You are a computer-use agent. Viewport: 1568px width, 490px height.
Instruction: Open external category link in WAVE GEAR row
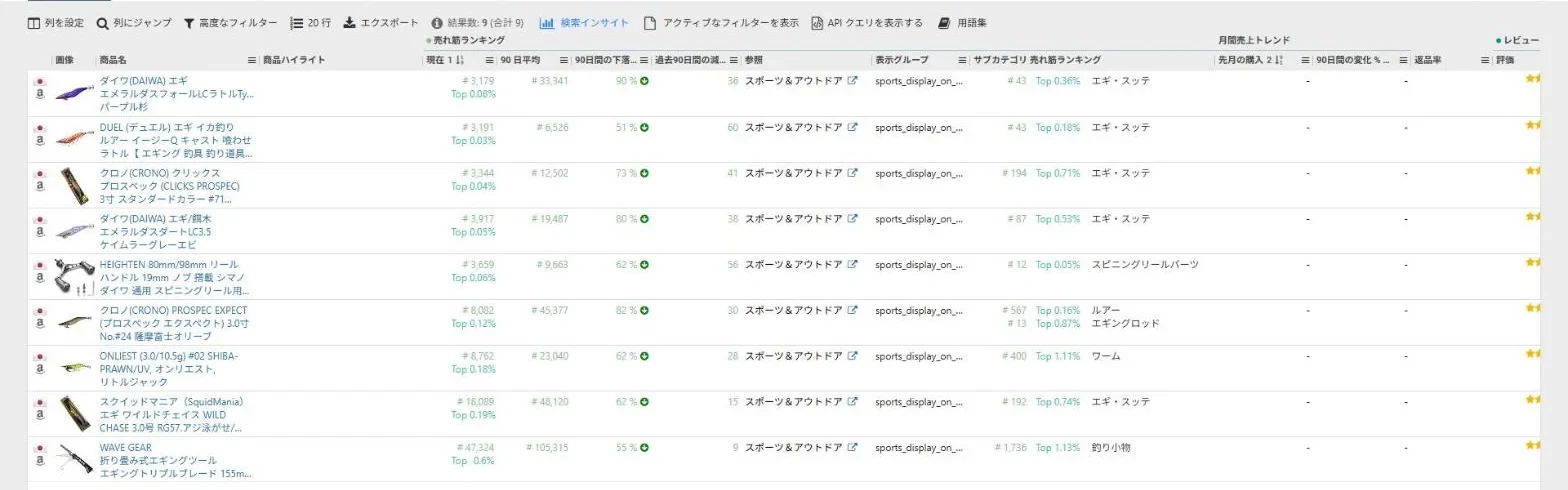coord(852,448)
